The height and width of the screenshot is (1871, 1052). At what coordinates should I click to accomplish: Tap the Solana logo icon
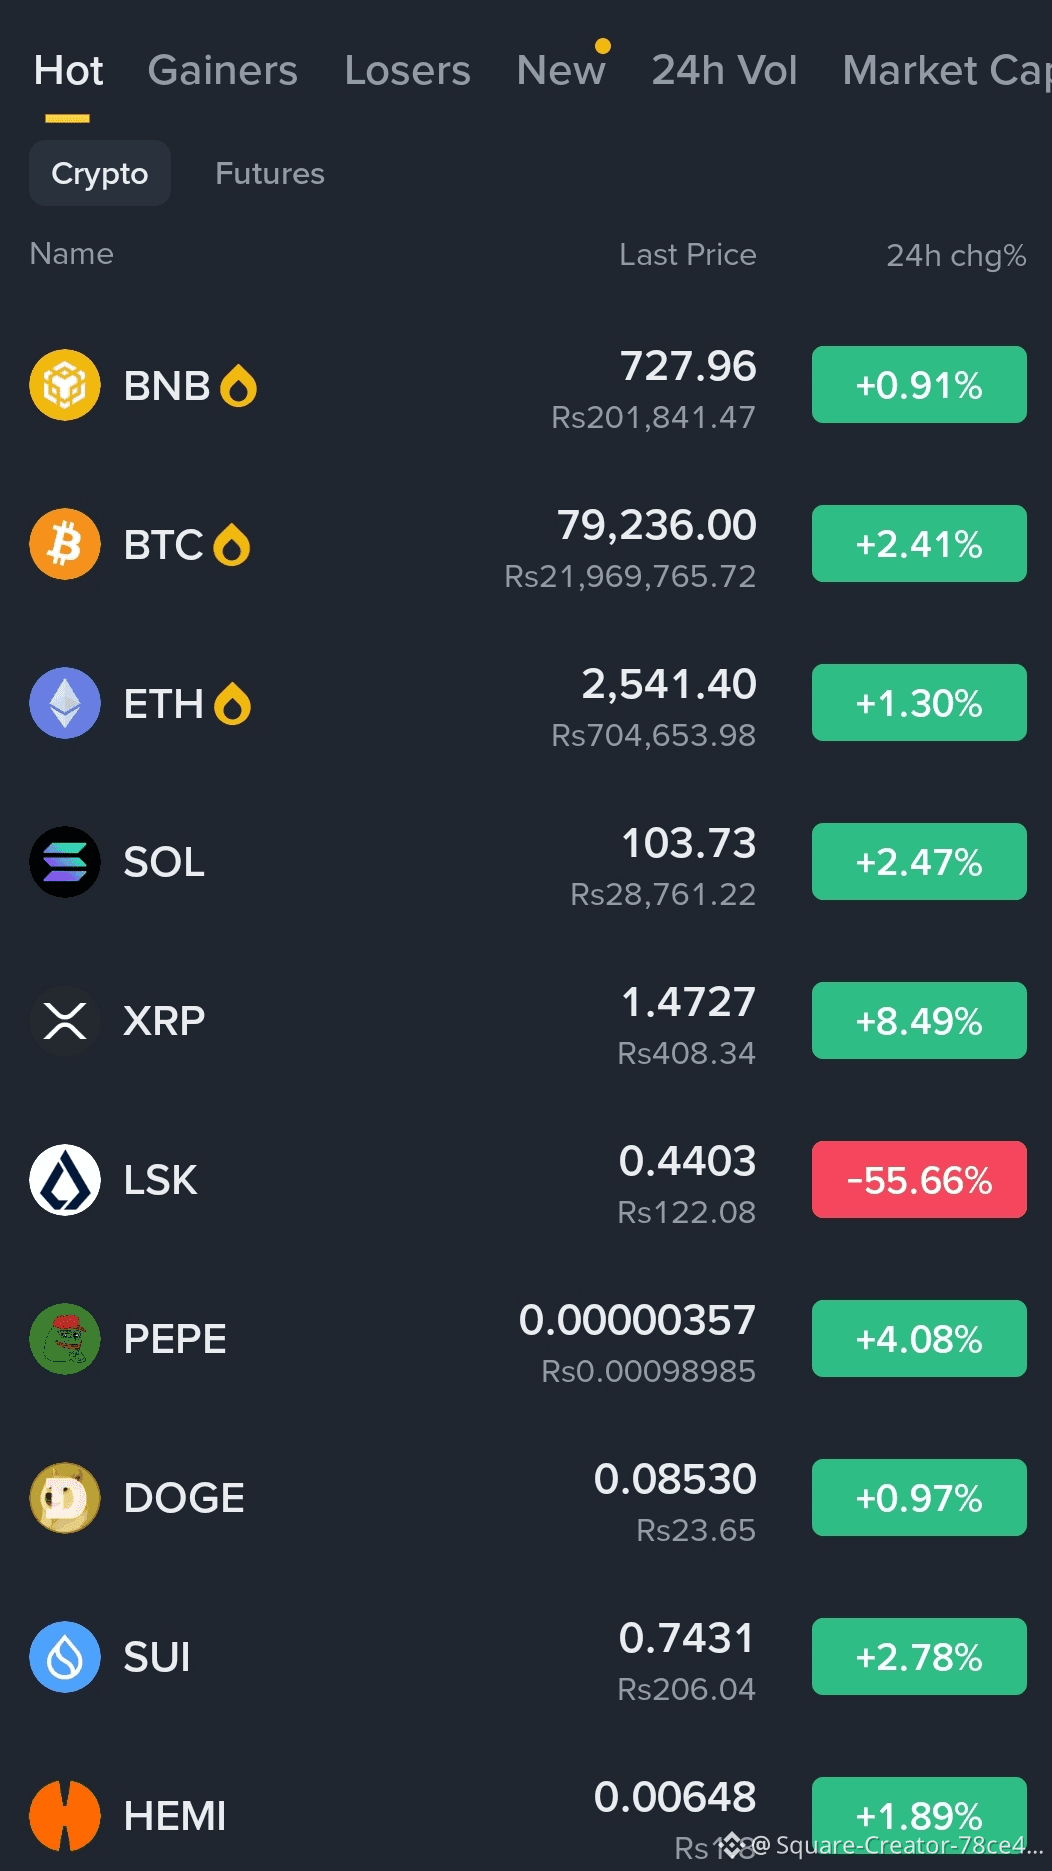click(x=65, y=862)
